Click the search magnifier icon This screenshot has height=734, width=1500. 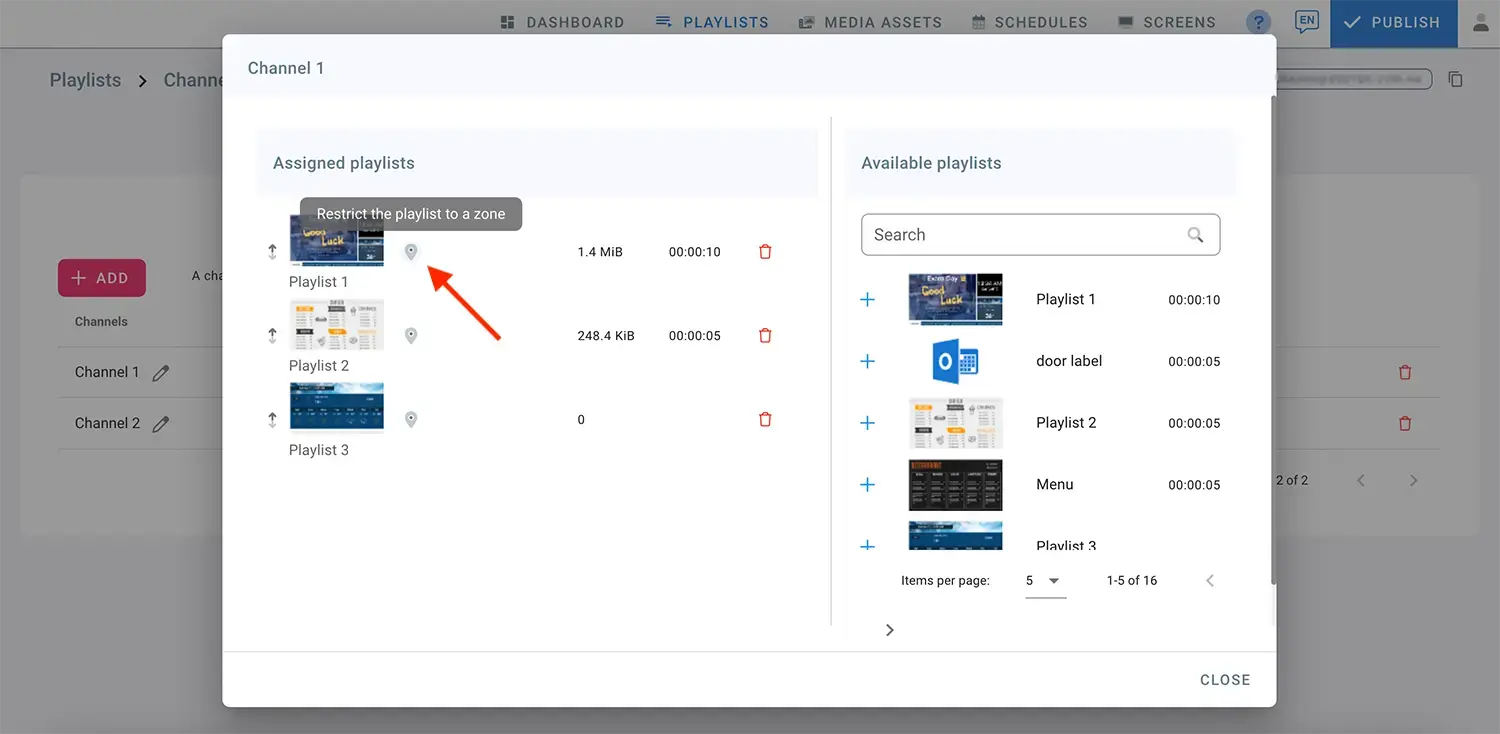click(1195, 235)
